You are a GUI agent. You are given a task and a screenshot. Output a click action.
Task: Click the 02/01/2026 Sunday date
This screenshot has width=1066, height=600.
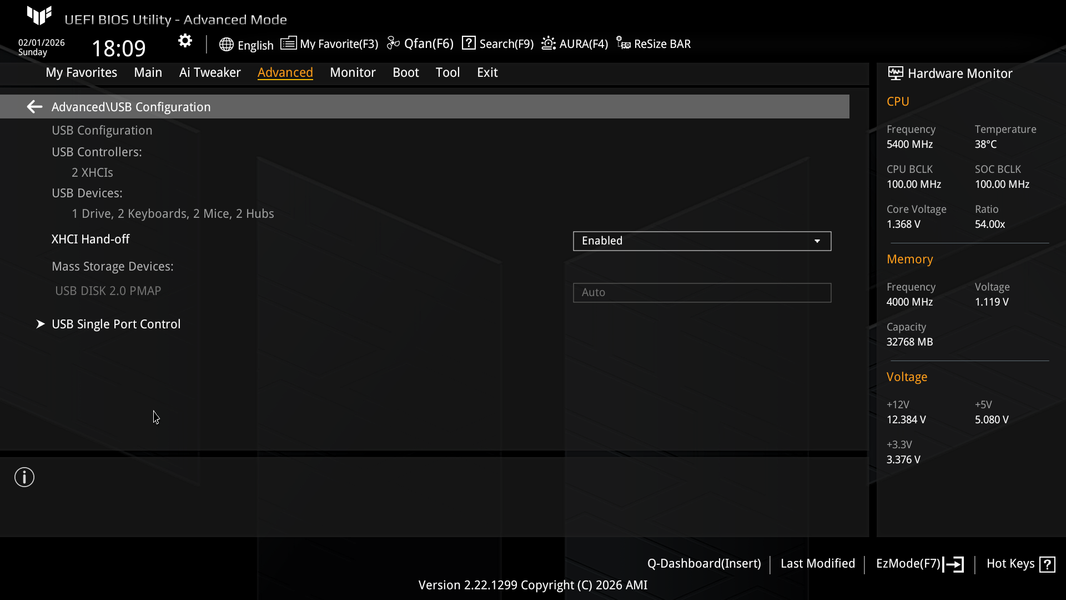coord(41,47)
